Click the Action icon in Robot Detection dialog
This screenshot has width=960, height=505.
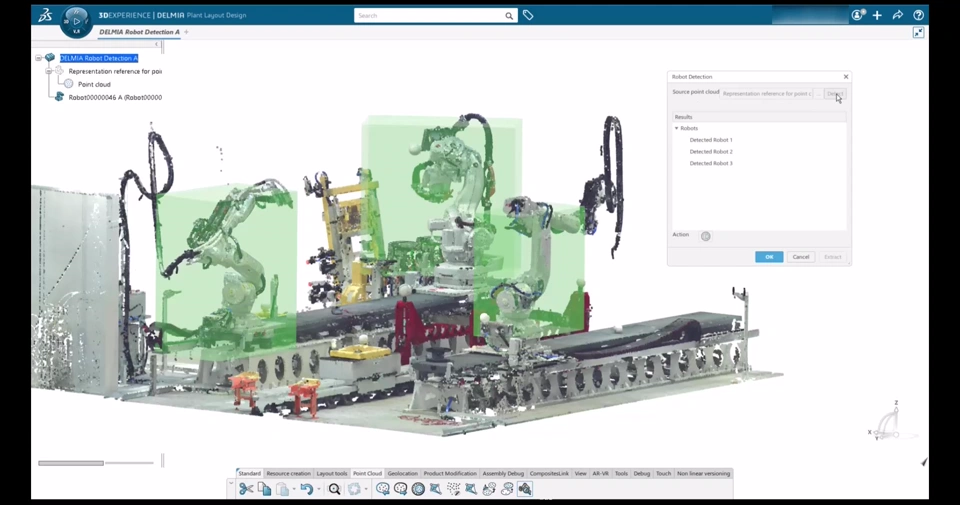tap(705, 236)
